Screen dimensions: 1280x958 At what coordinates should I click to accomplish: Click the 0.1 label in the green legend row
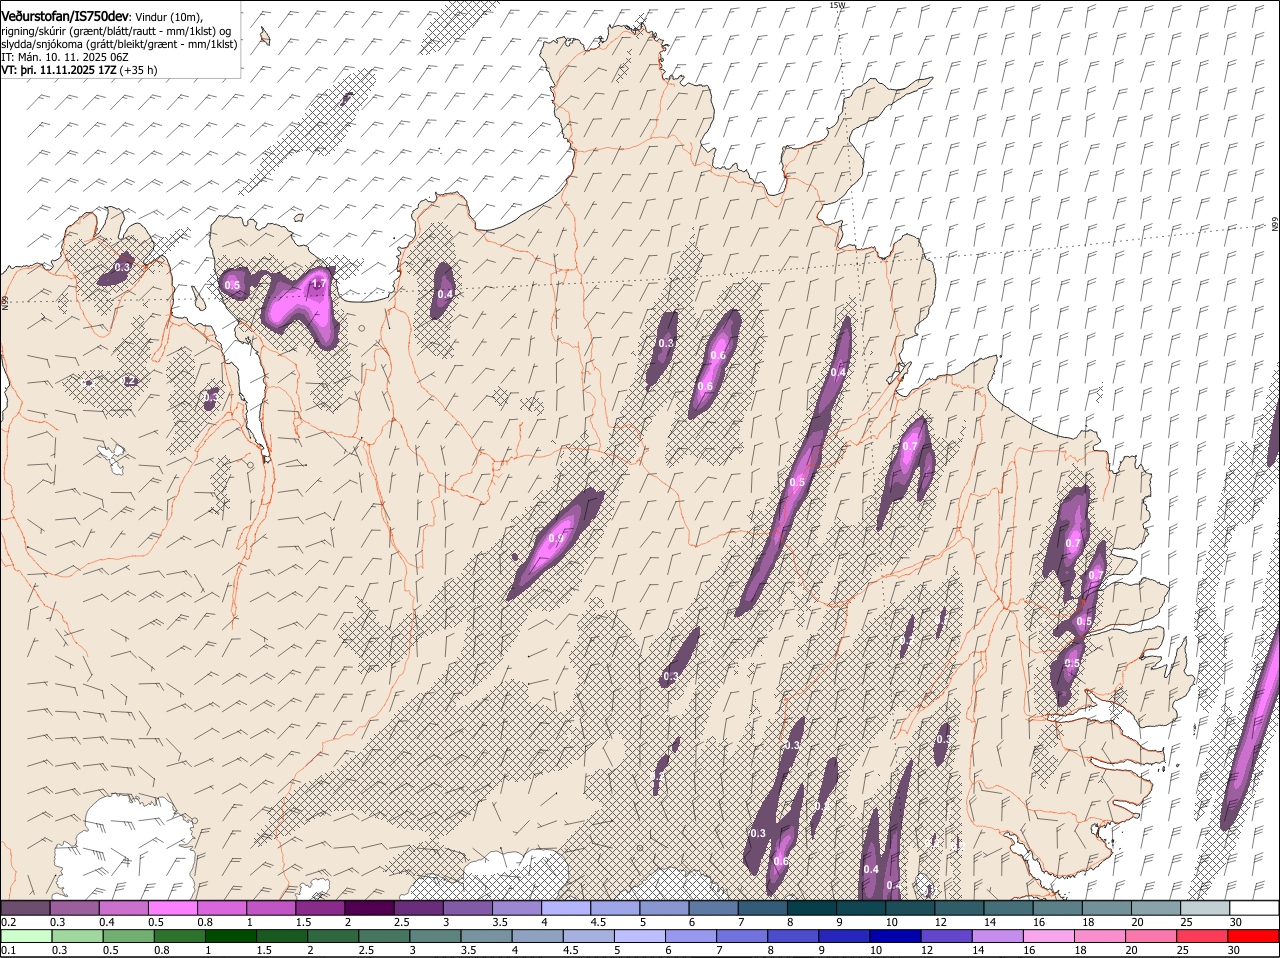point(8,950)
